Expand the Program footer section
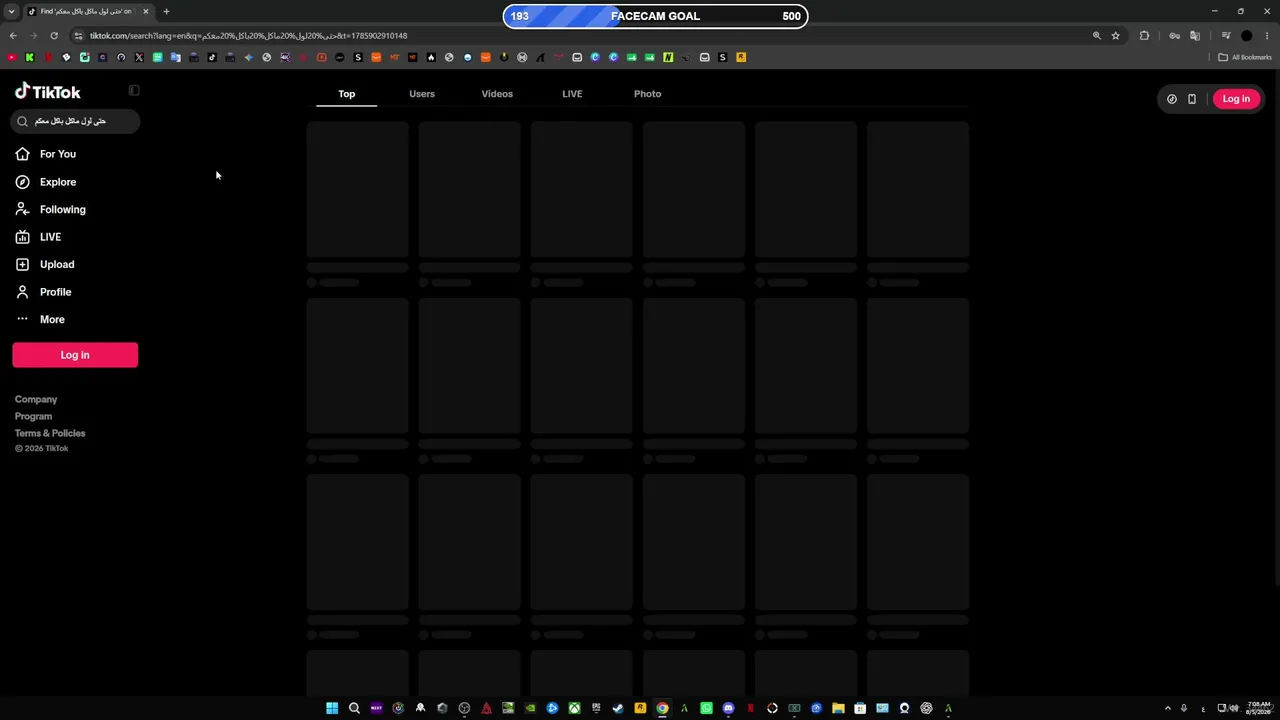 tap(33, 416)
